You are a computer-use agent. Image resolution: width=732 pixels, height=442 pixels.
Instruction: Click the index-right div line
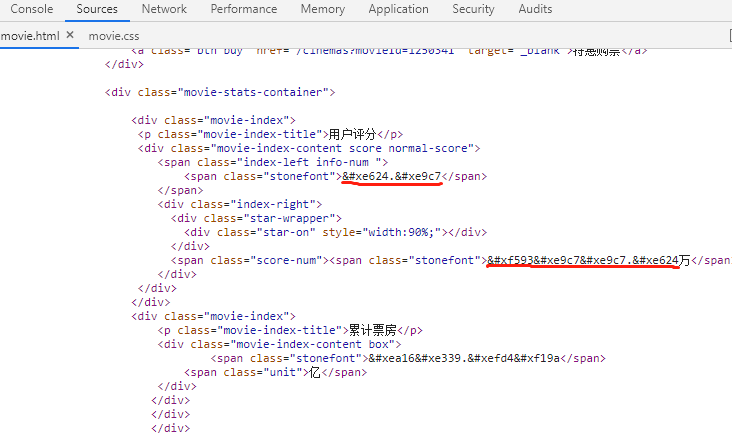(x=239, y=204)
